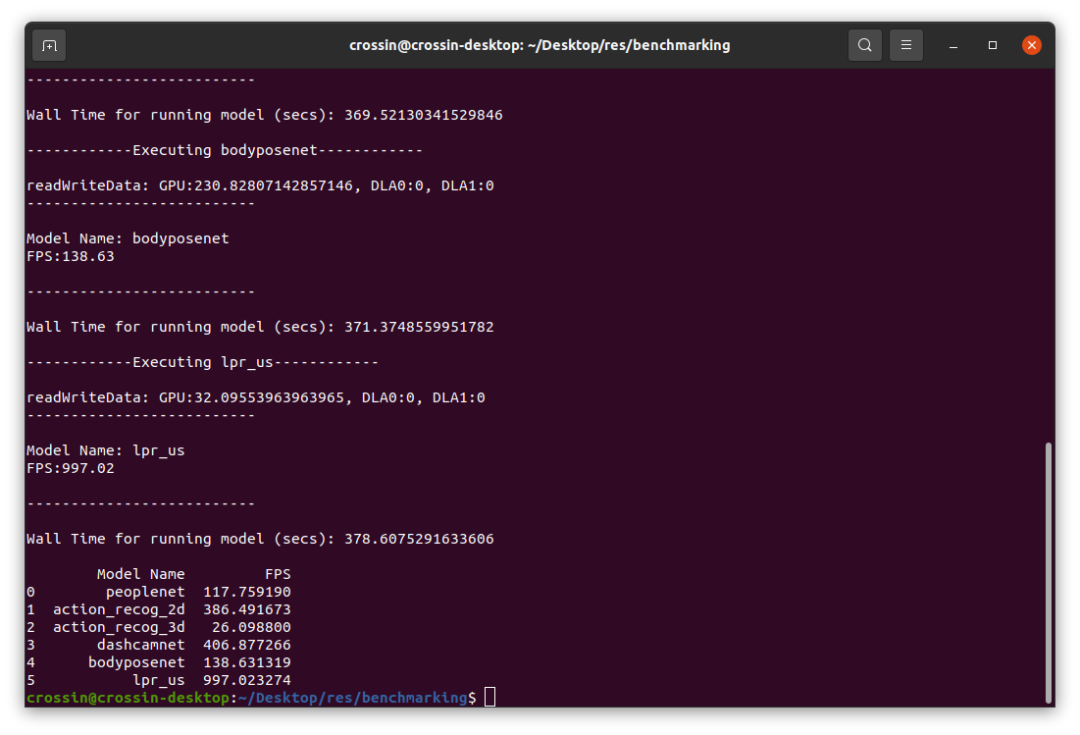This screenshot has width=1080, height=735.
Task: Click 'dashcamnet' in the summary table
Action: click(141, 645)
